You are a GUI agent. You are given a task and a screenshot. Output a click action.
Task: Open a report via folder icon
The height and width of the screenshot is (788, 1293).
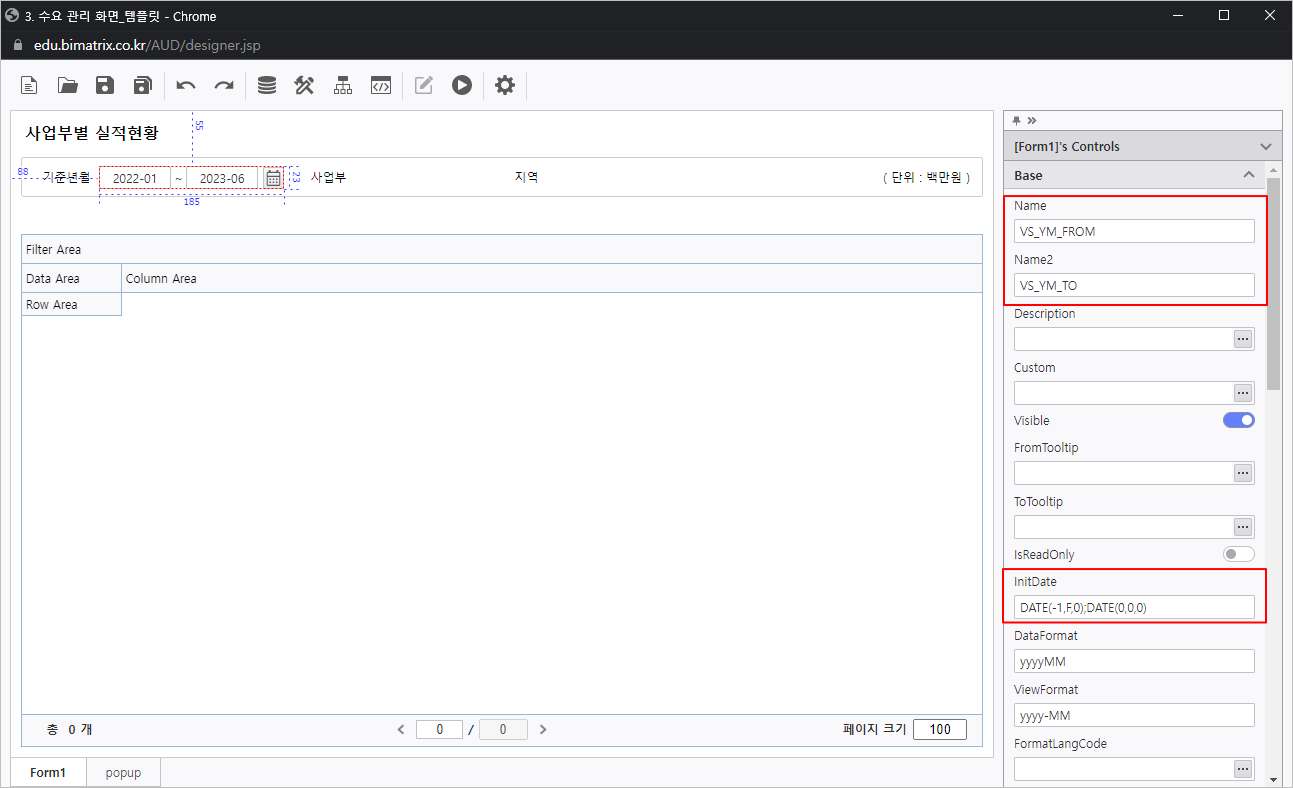pos(67,86)
